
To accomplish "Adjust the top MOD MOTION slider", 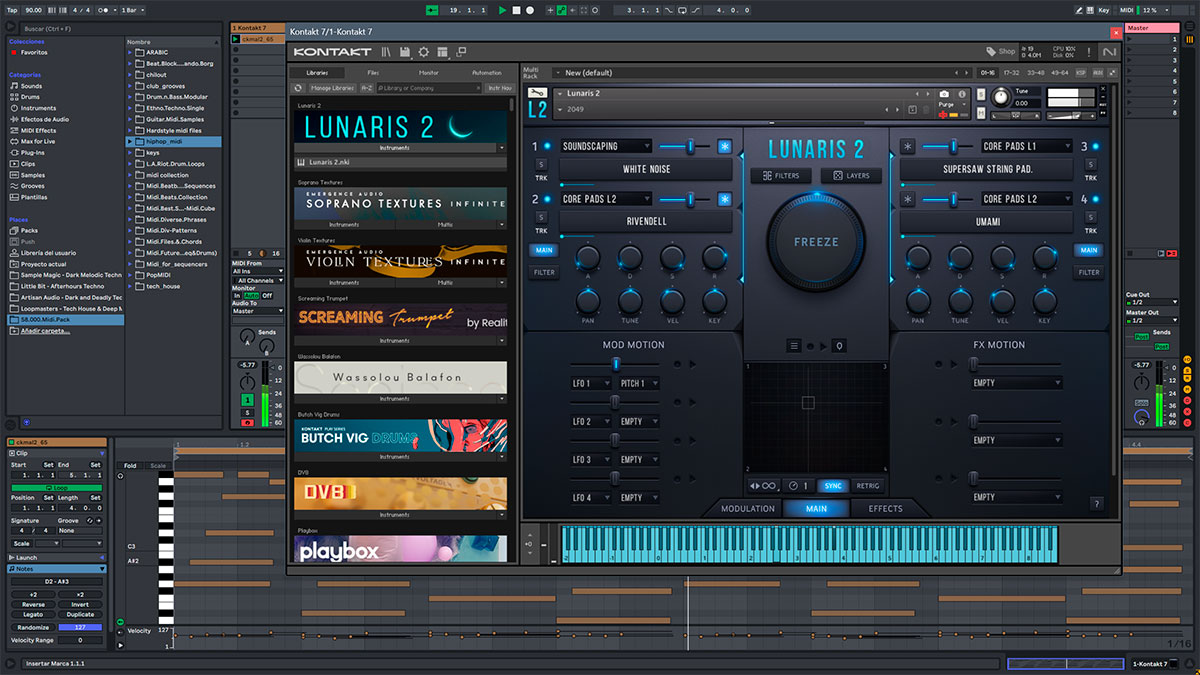I will pos(616,364).
